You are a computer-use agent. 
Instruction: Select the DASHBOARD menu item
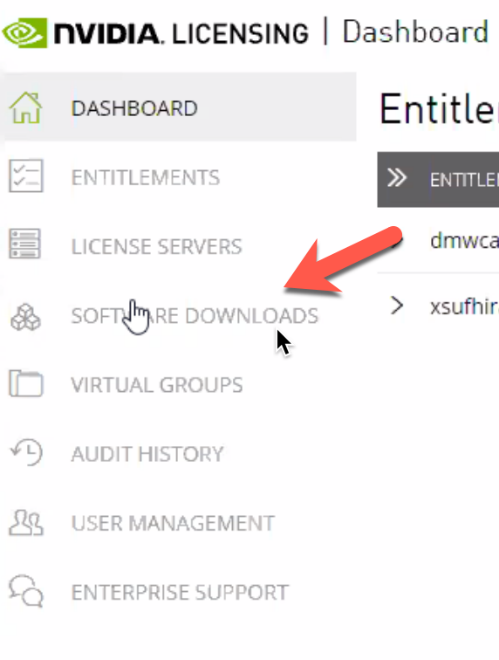[x=180, y=107]
